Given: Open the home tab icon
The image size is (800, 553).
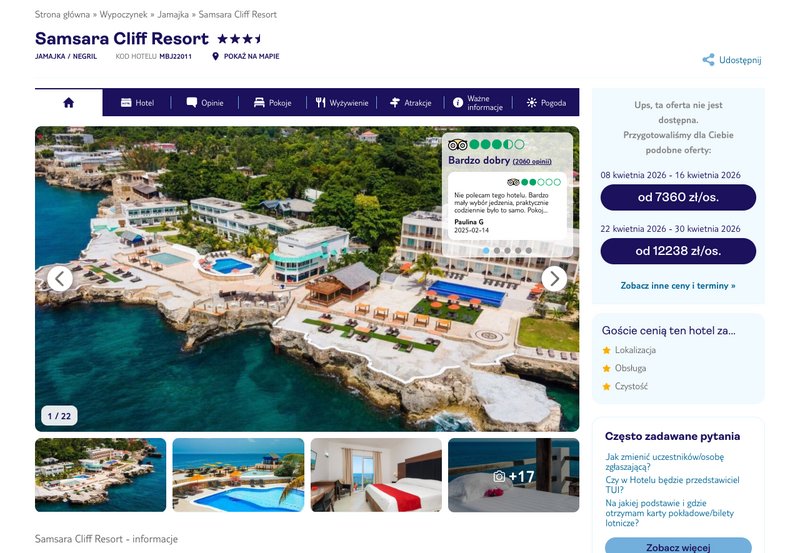Looking at the screenshot, I should (68, 103).
